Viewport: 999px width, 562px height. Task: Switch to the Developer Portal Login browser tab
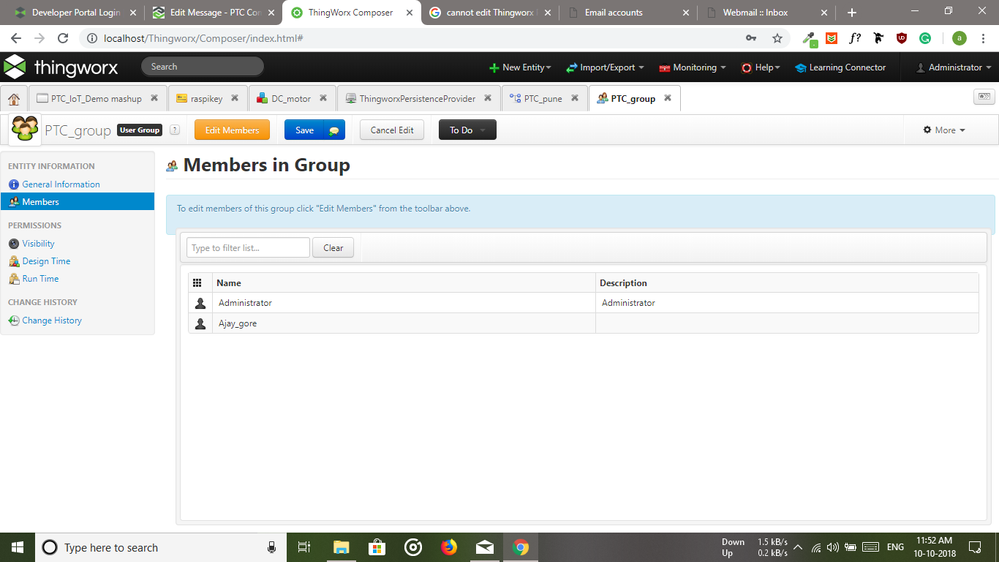pos(76,13)
